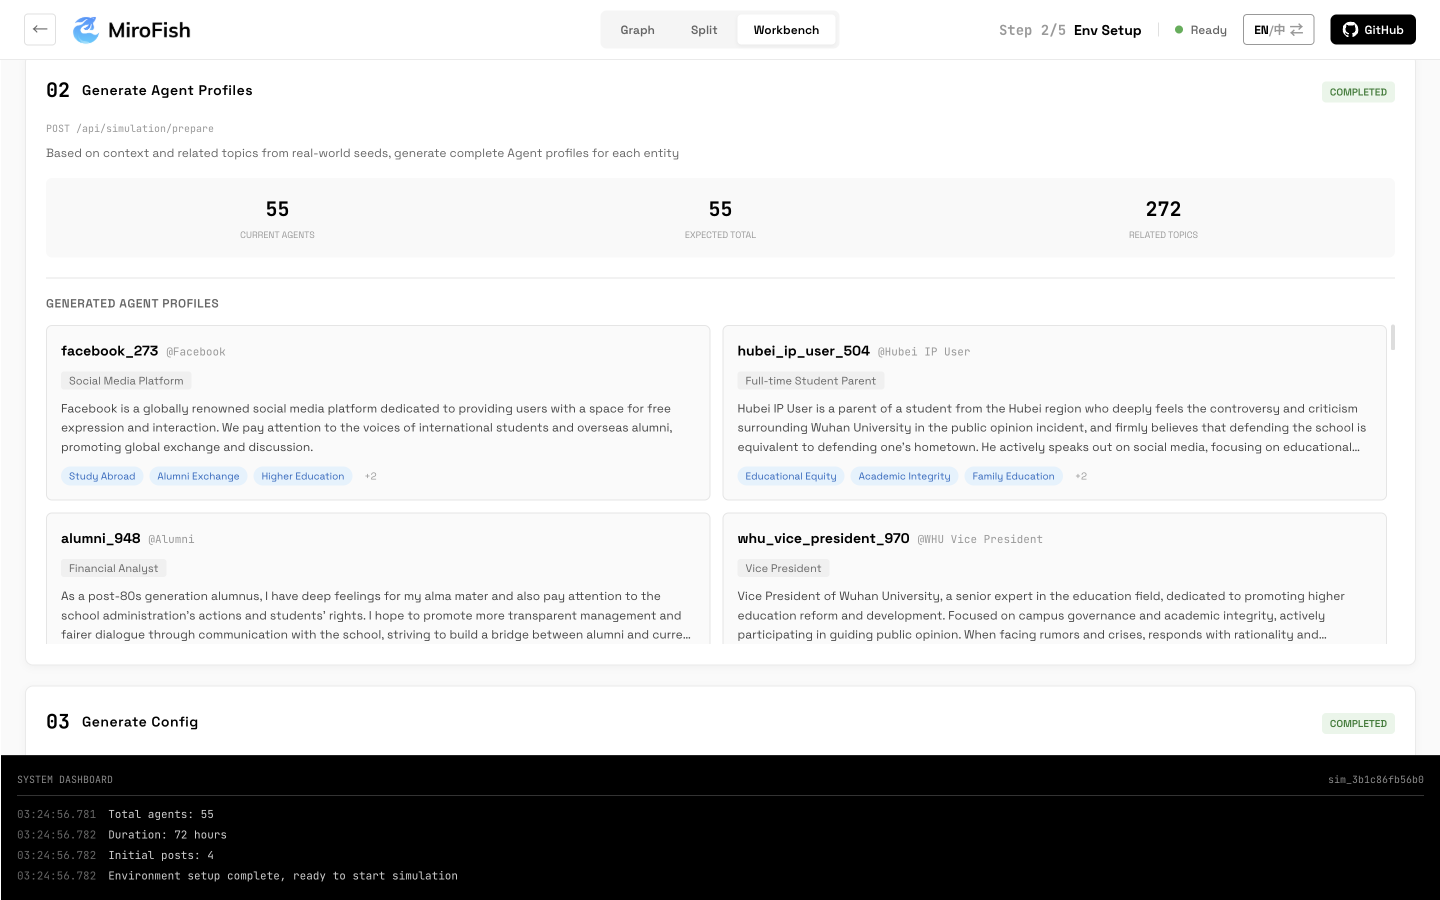
Task: Click the Family Education topic tag
Action: (1013, 476)
